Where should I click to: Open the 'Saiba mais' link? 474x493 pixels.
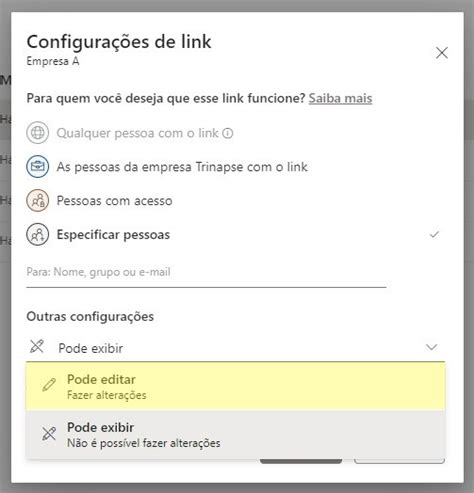[340, 98]
